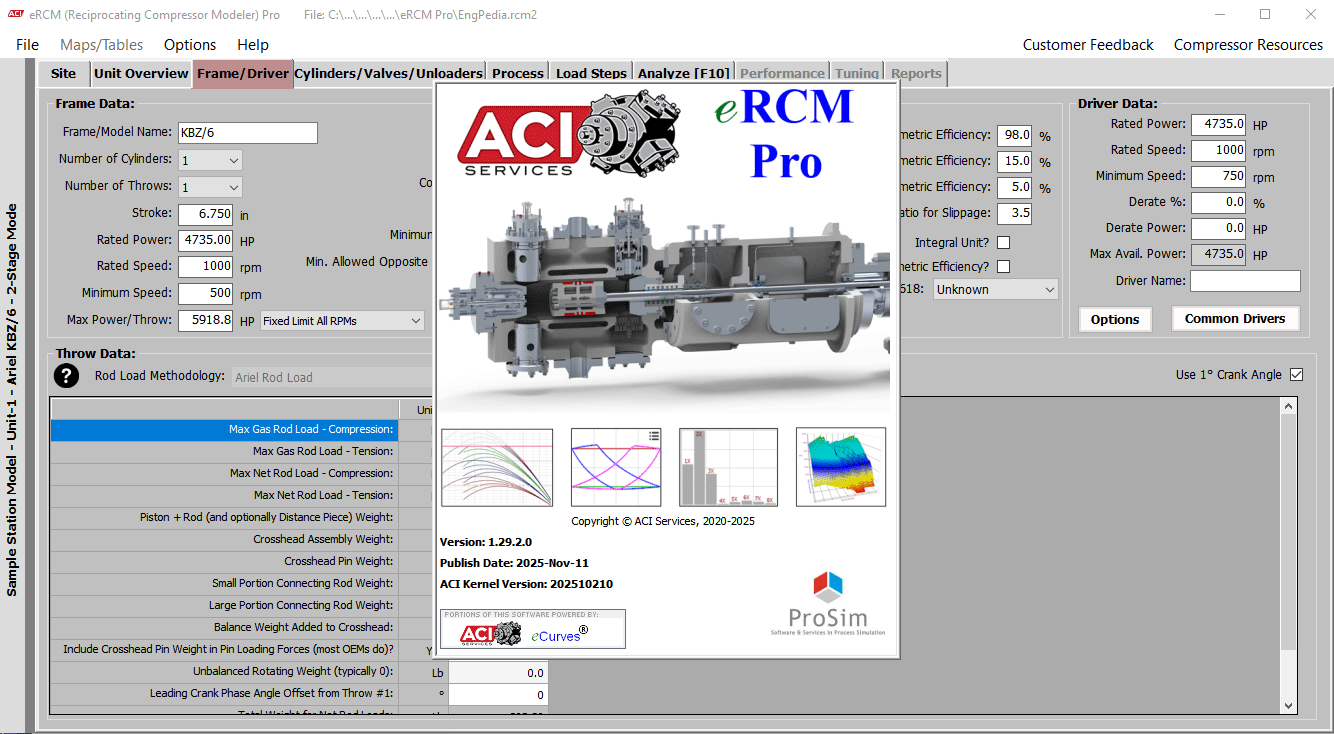
Task: Click Customer Feedback link
Action: tap(1088, 45)
